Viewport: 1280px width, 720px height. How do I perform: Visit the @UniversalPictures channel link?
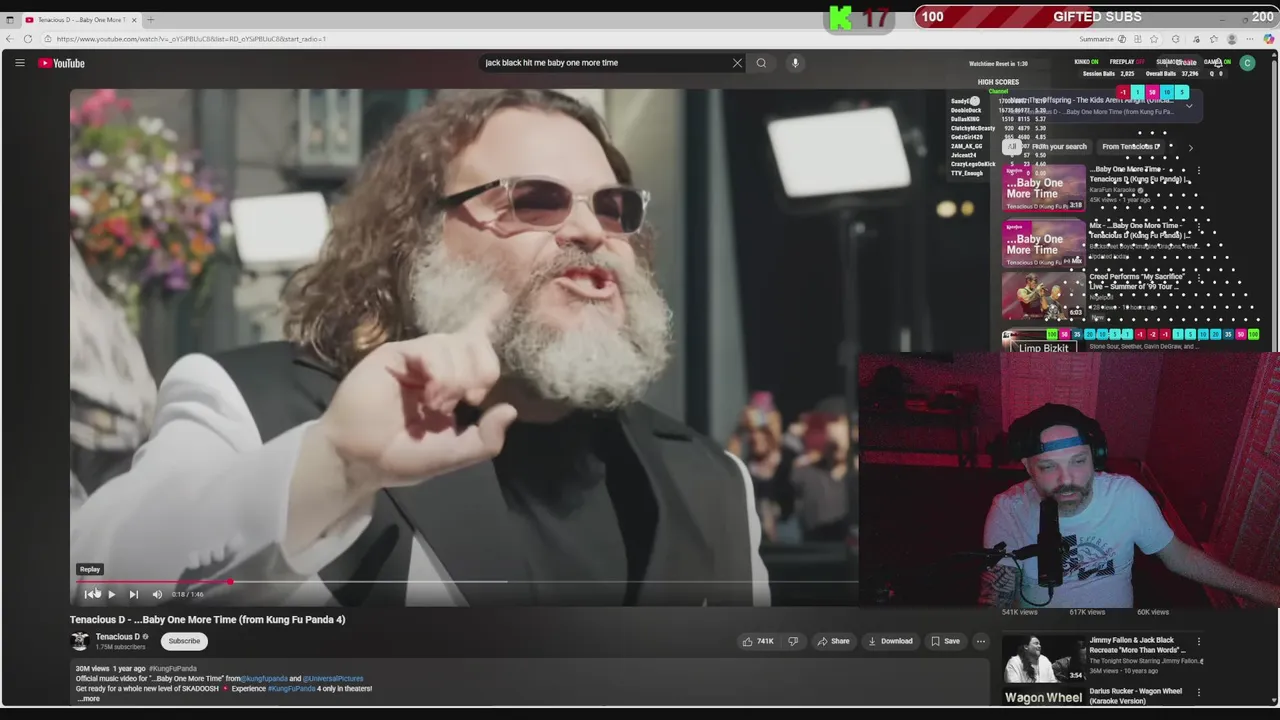[333, 678]
